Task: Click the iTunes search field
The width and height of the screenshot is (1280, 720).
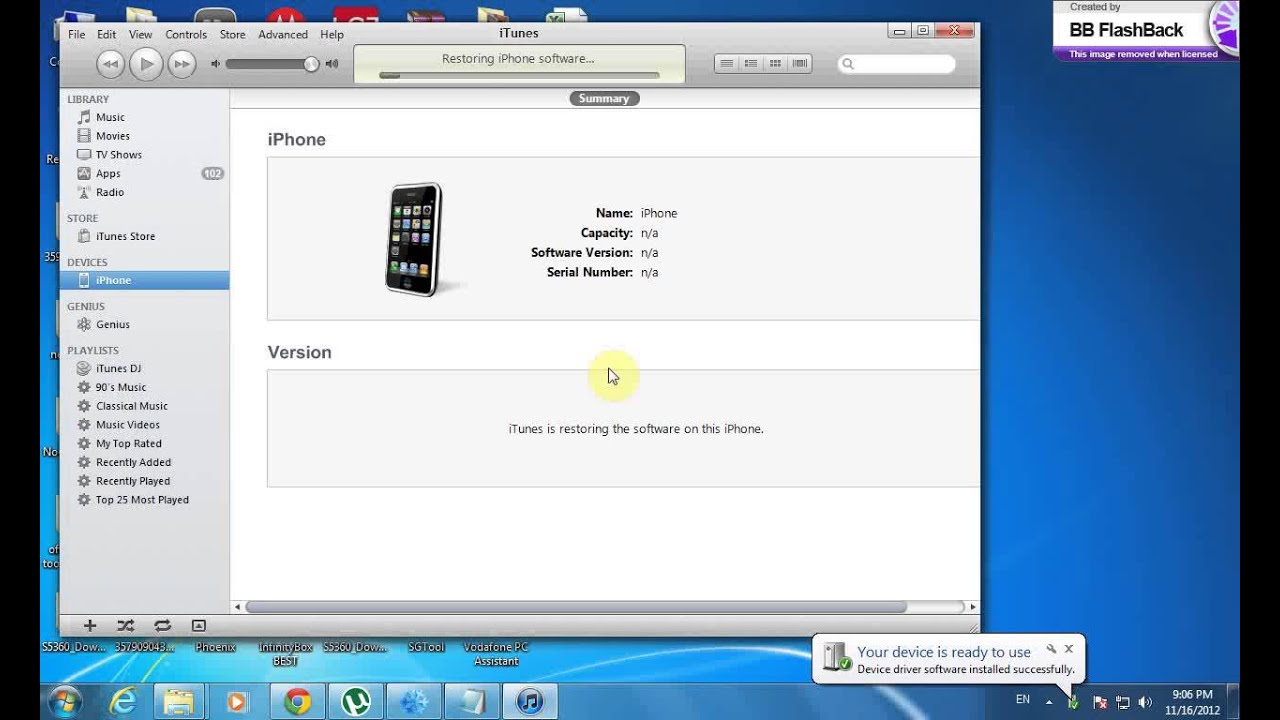Action: (896, 64)
